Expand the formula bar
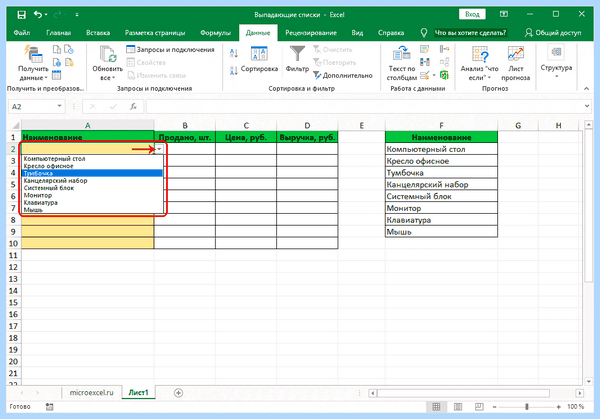Screen dimensions: 600x419 (x=587, y=106)
